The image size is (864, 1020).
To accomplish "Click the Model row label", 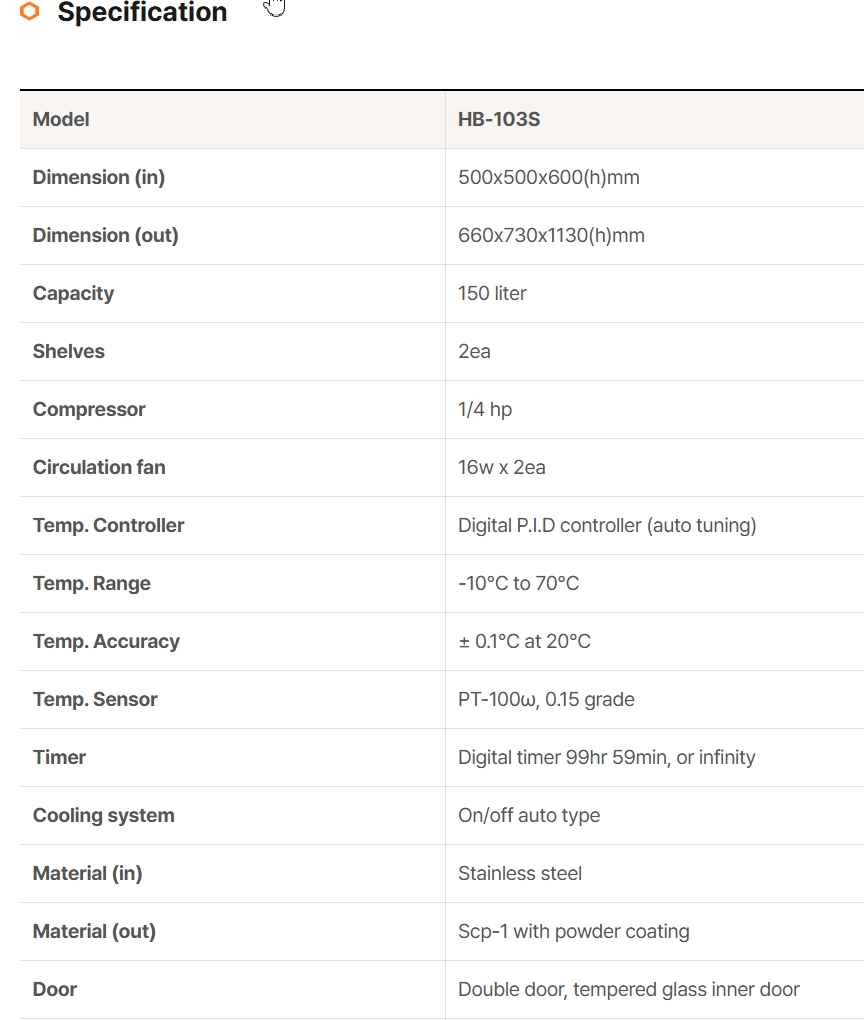I will click(61, 119).
